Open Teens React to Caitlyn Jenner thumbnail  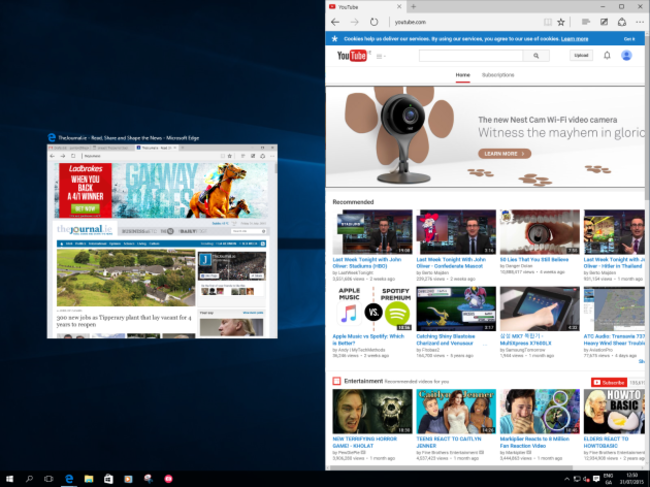point(456,411)
